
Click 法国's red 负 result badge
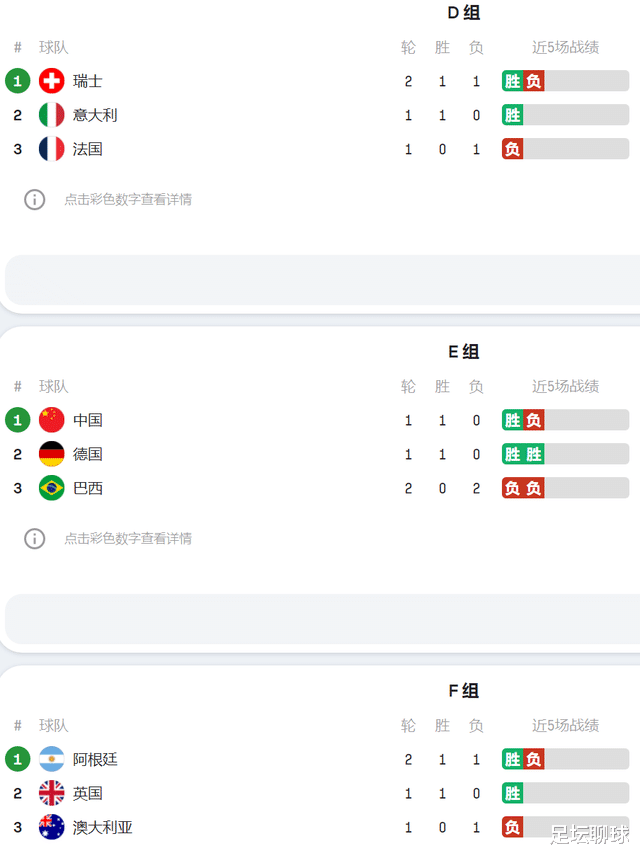pyautogui.click(x=513, y=149)
